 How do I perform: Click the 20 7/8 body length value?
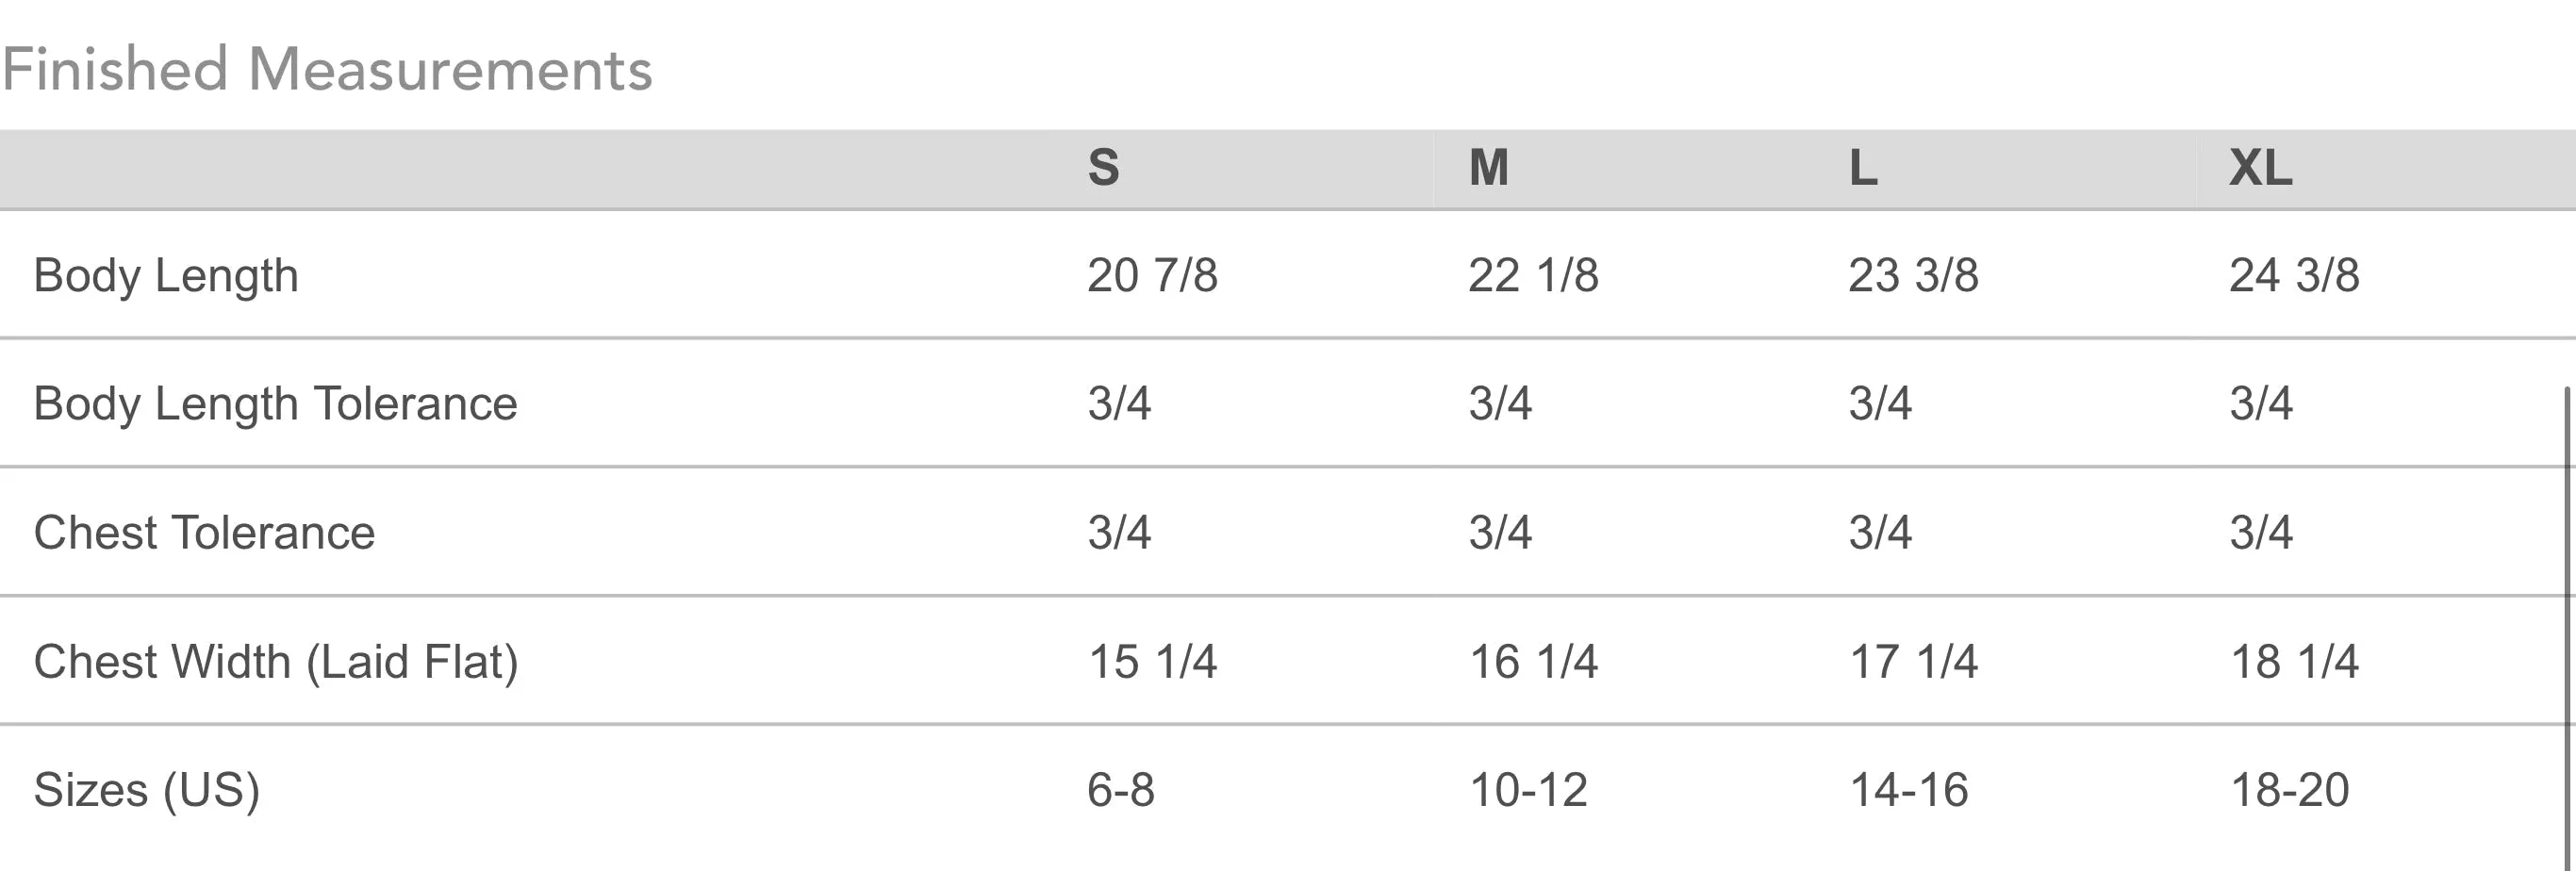1153,275
